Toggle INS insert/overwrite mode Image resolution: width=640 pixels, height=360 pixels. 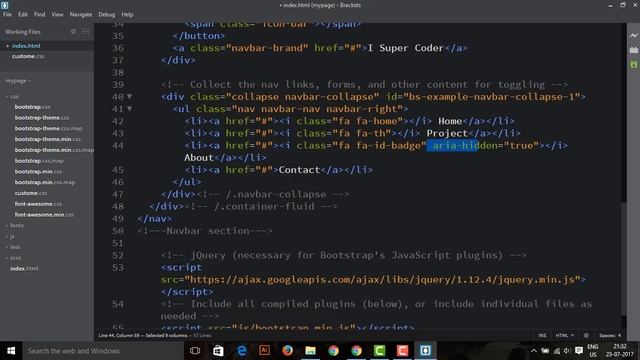click(542, 336)
